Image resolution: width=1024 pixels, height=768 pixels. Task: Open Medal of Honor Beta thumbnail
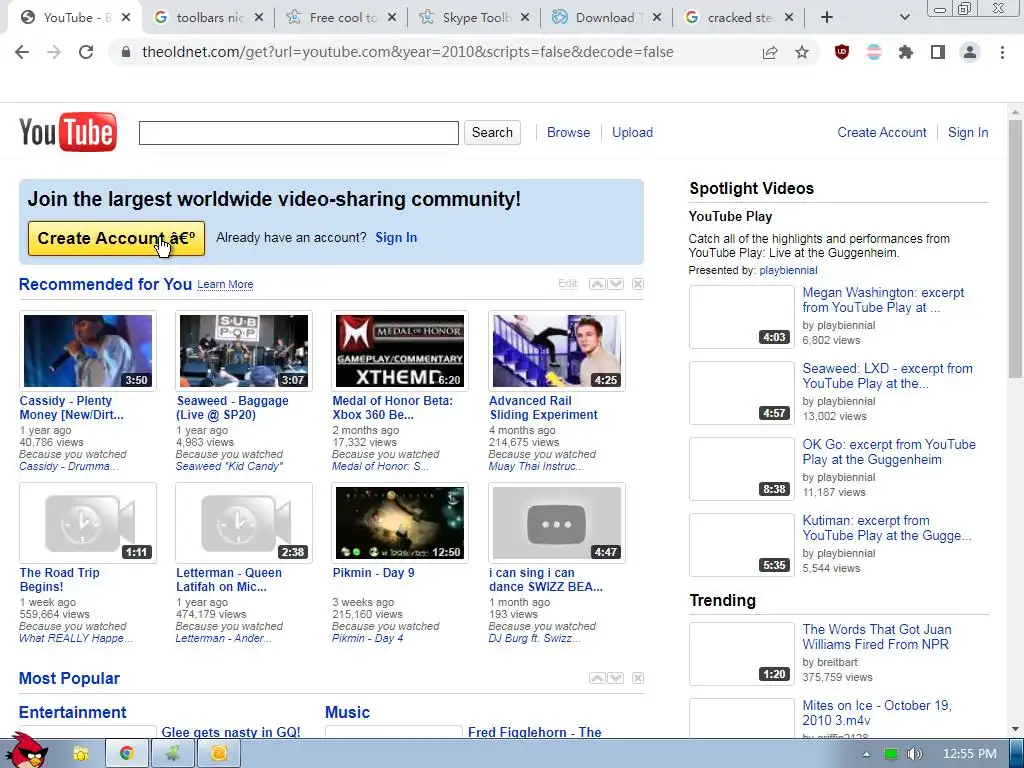(x=400, y=351)
